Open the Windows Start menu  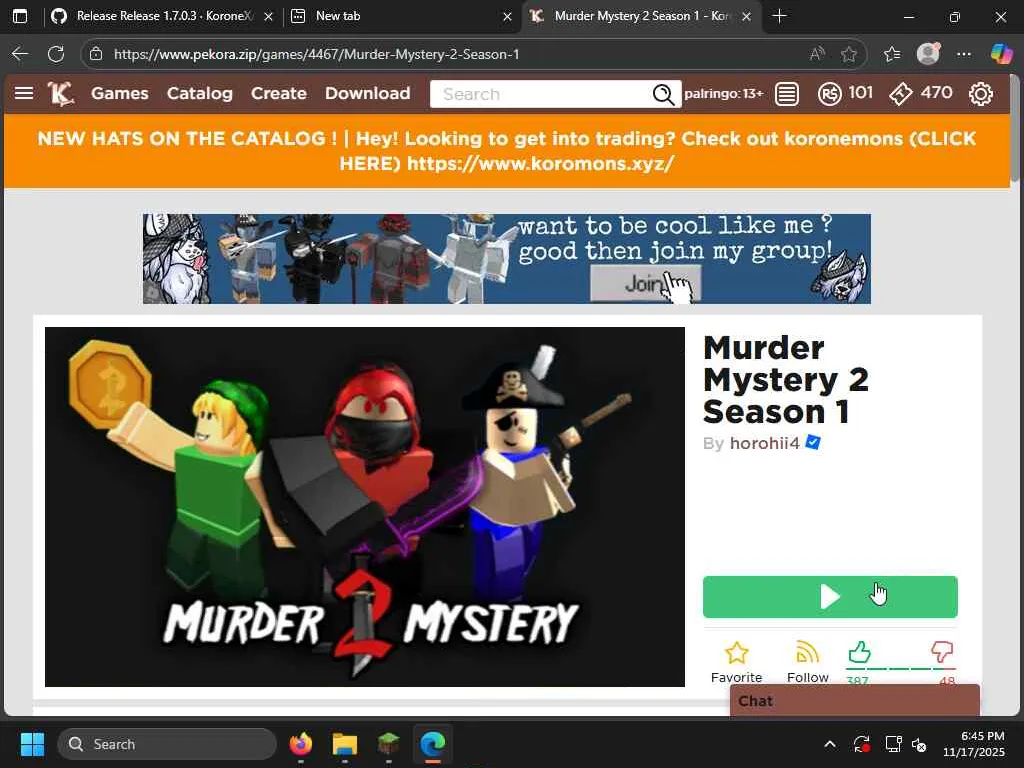pyautogui.click(x=32, y=744)
